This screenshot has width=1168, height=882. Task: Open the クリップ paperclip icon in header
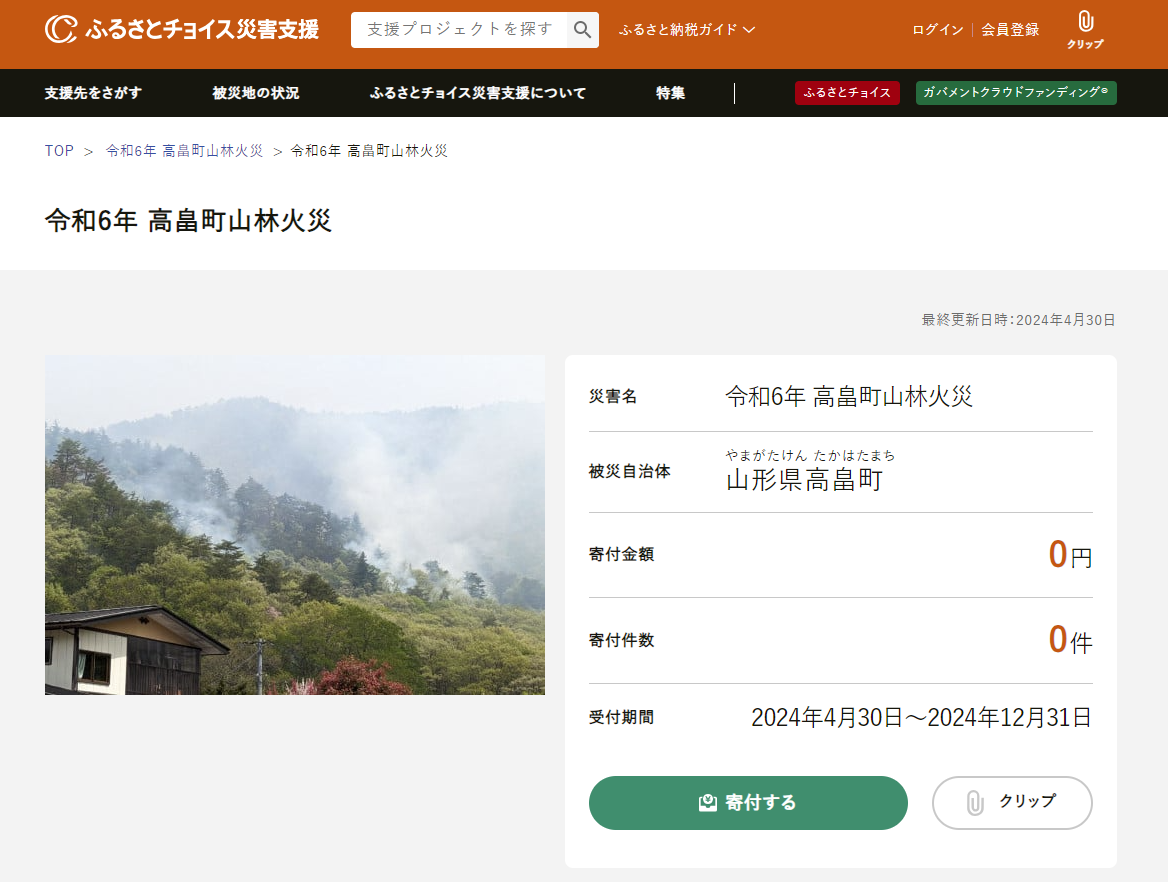coord(1085,30)
